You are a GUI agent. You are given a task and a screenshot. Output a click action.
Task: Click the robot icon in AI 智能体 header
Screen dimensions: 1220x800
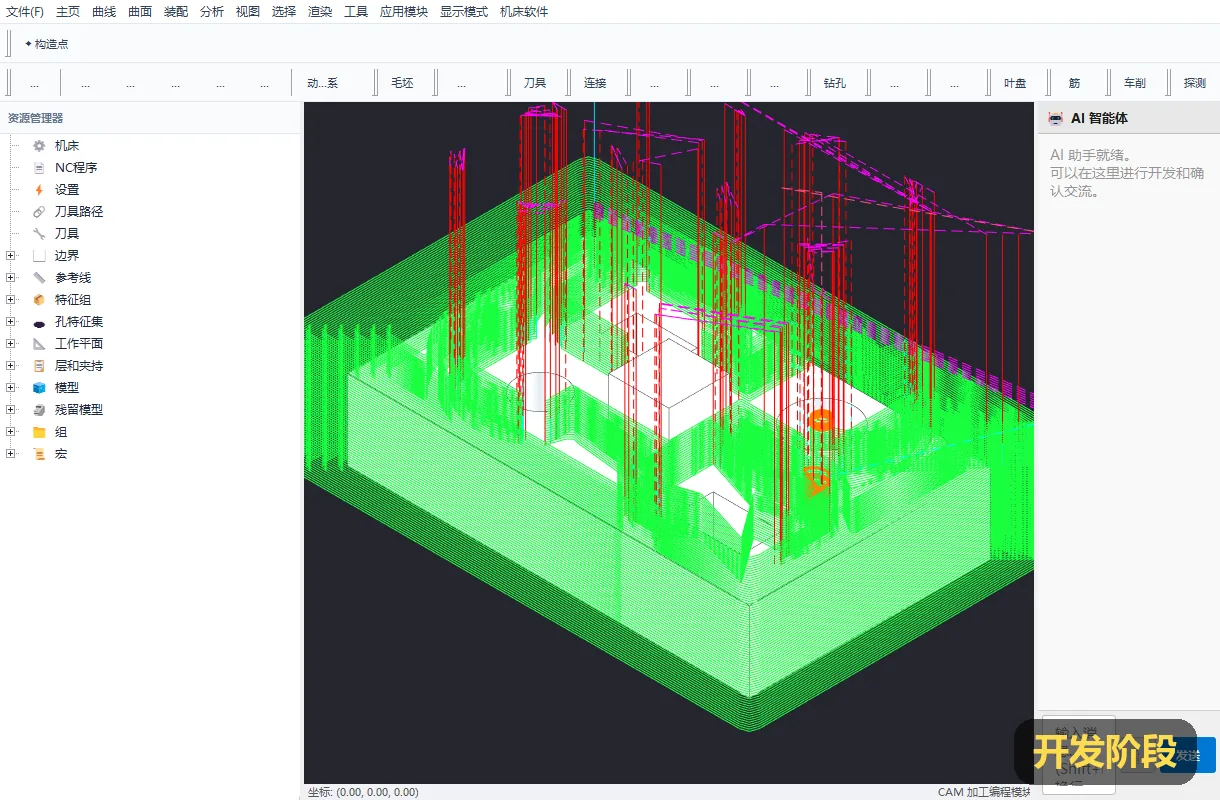pyautogui.click(x=1056, y=118)
